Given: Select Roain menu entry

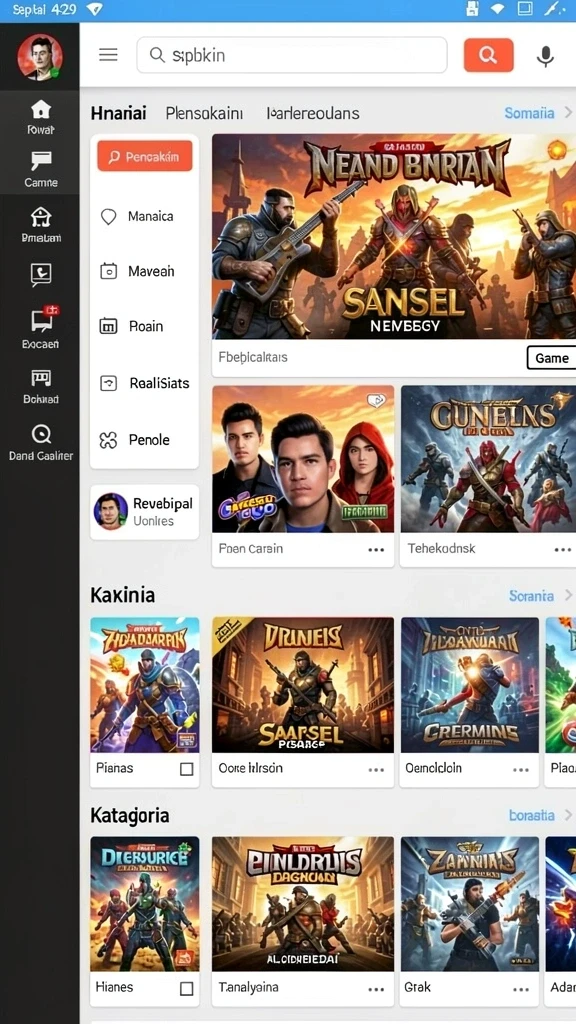Looking at the screenshot, I should [144, 326].
